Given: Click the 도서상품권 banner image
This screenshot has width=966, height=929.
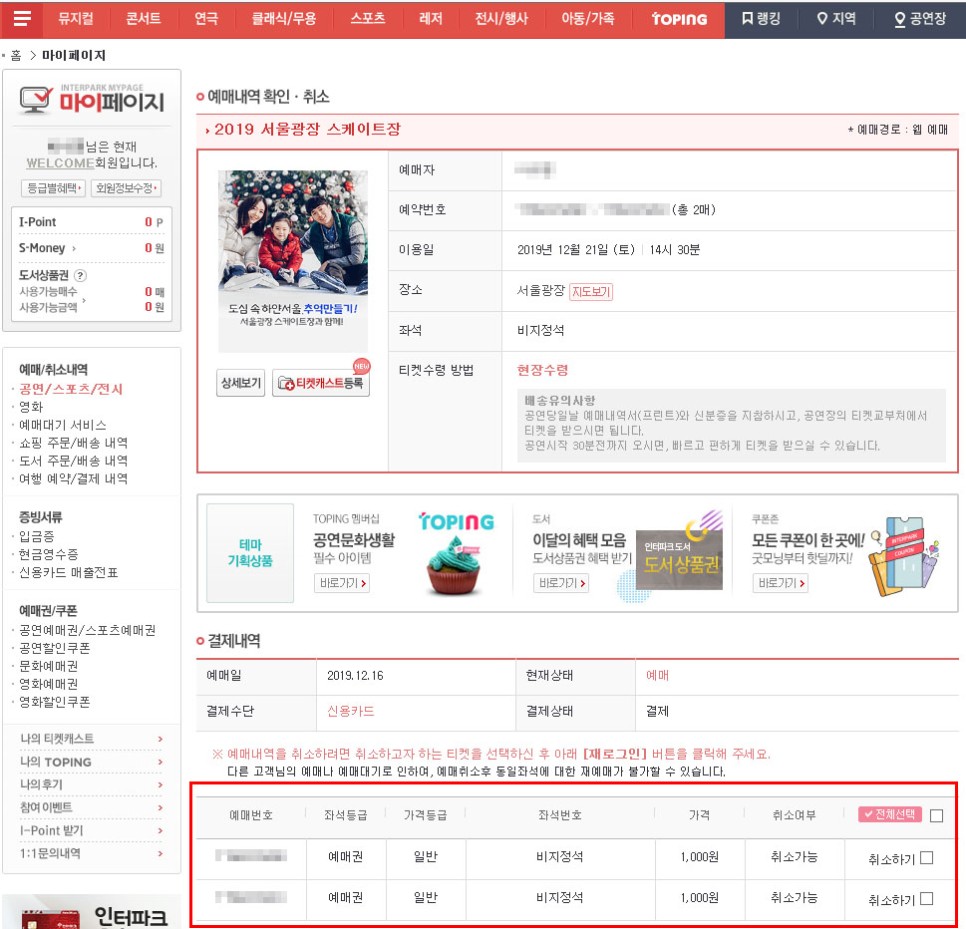Looking at the screenshot, I should click(x=678, y=559).
